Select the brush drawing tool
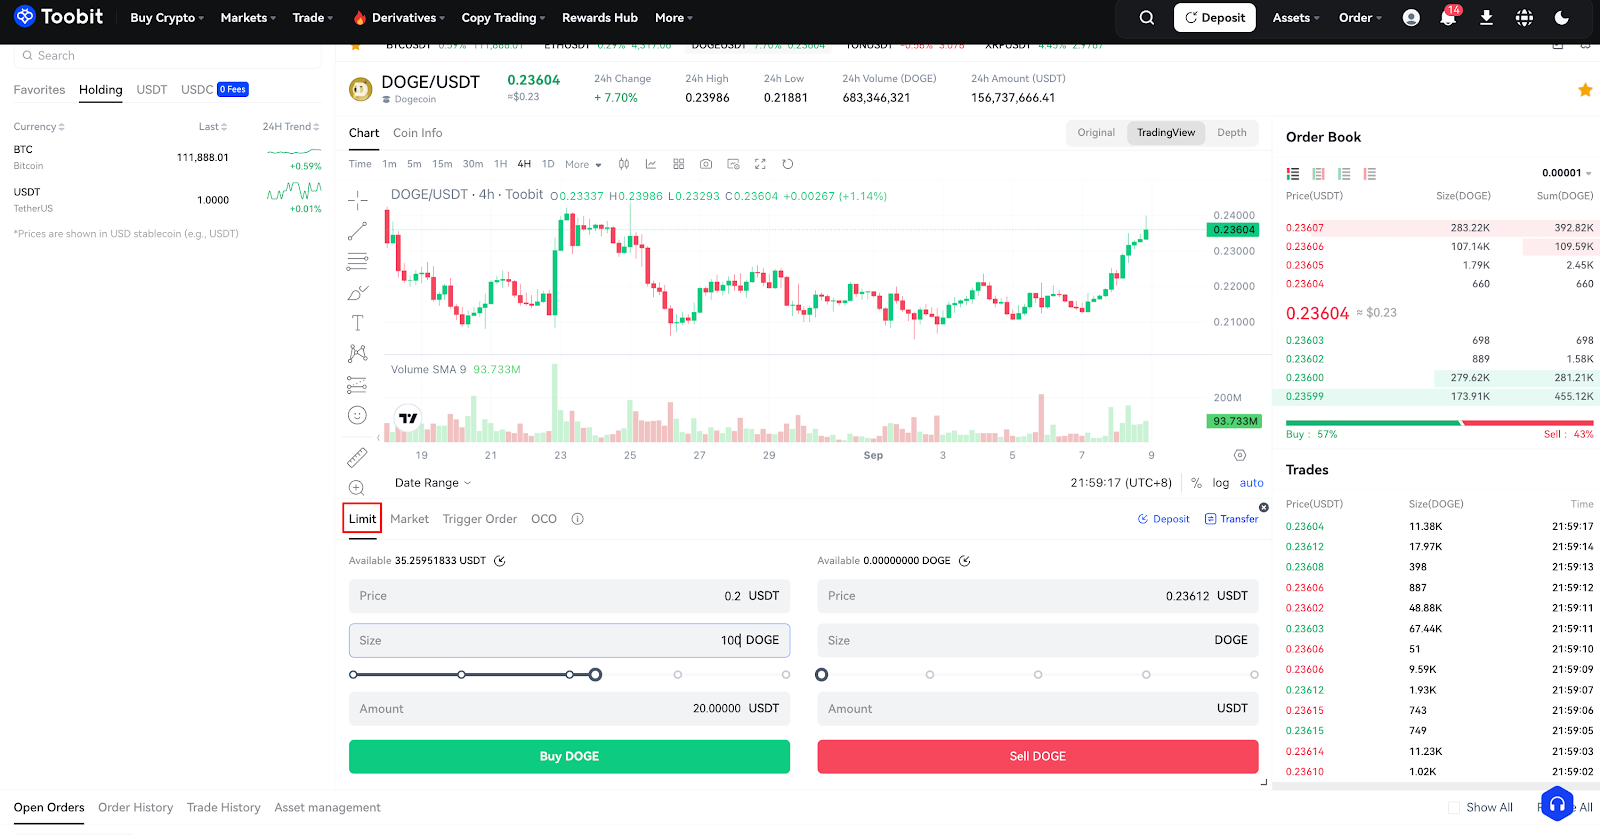Screen dimensions: 1600x835 click(357, 293)
